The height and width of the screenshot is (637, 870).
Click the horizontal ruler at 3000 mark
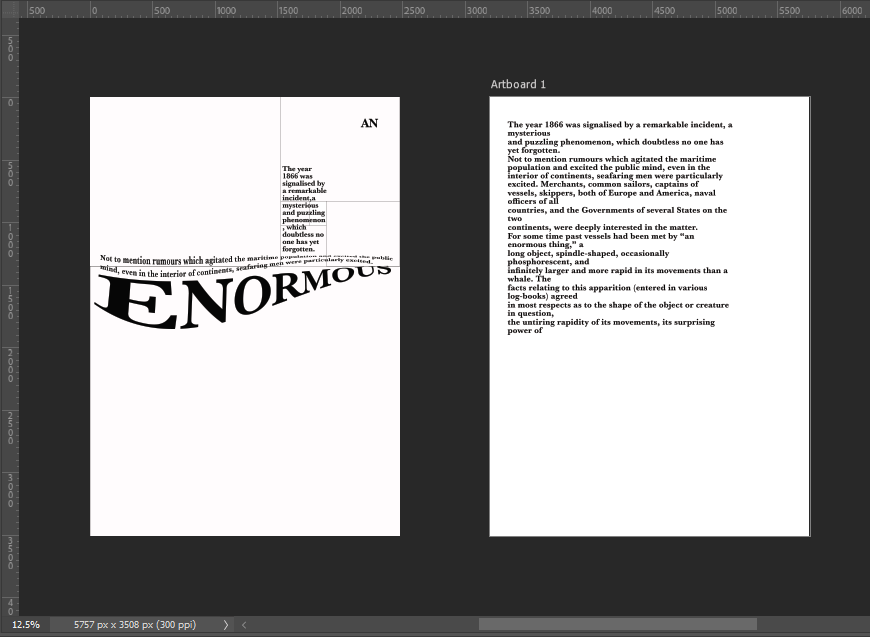click(477, 10)
